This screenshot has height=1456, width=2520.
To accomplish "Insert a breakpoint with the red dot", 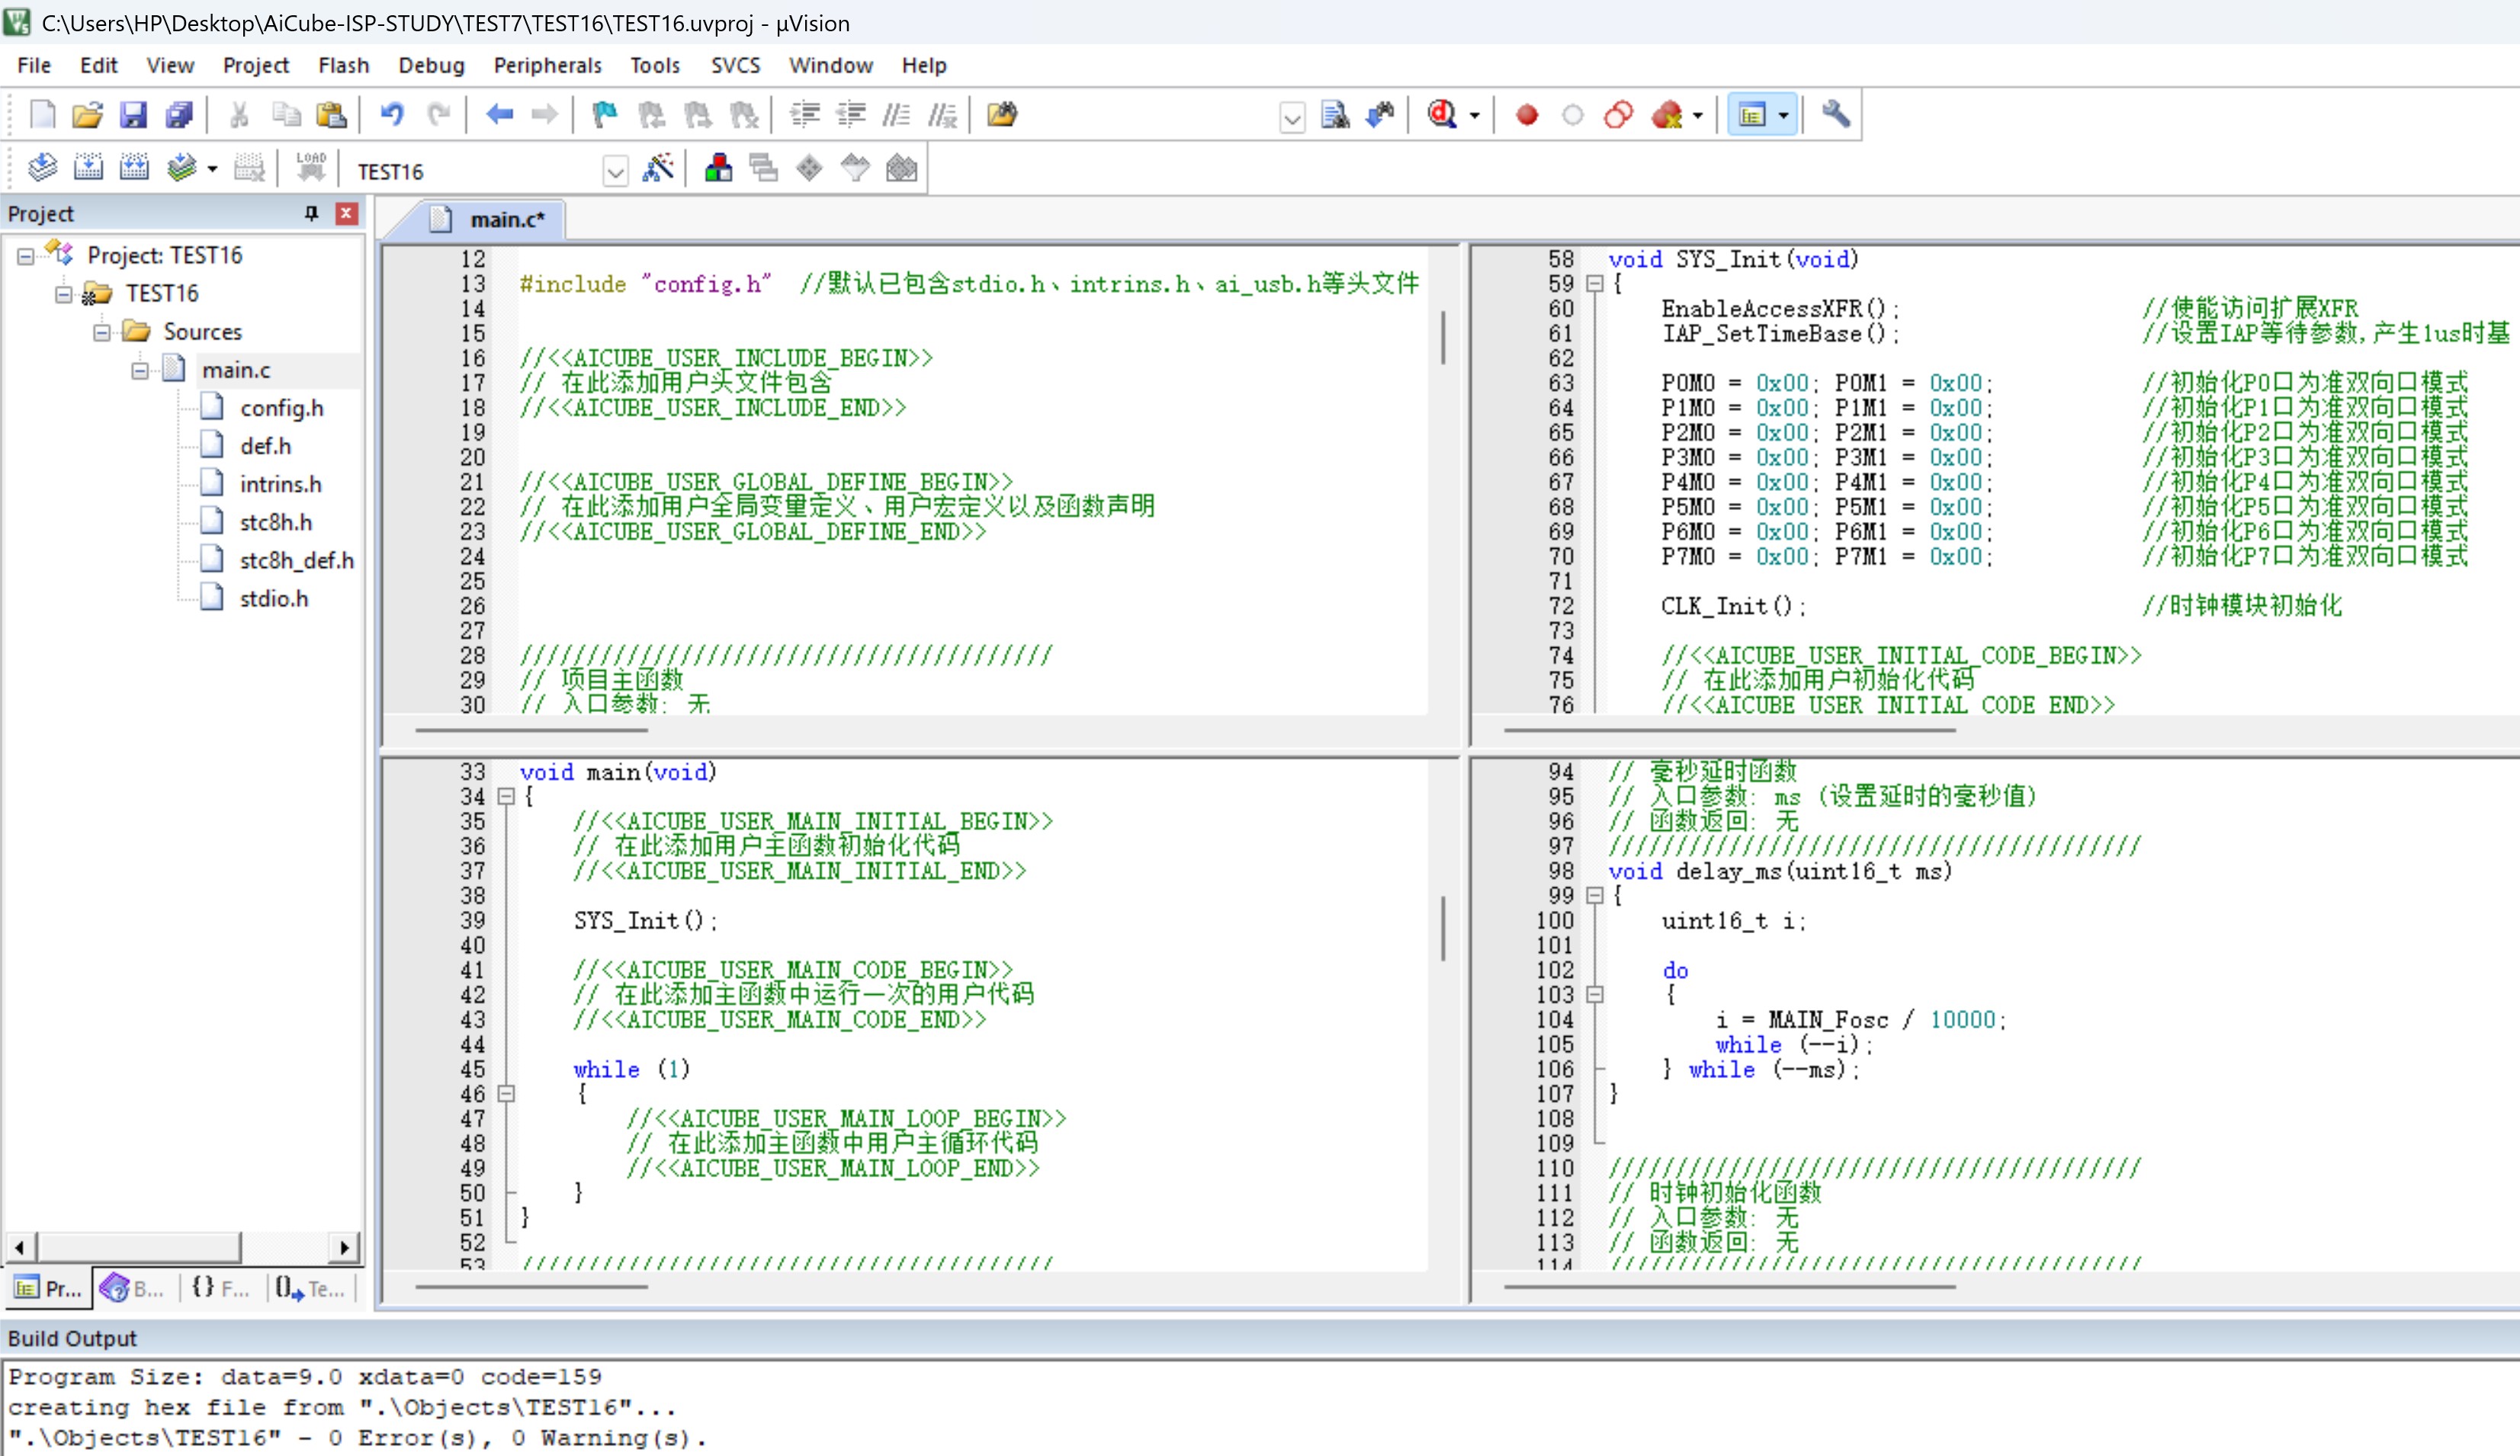I will (1526, 115).
